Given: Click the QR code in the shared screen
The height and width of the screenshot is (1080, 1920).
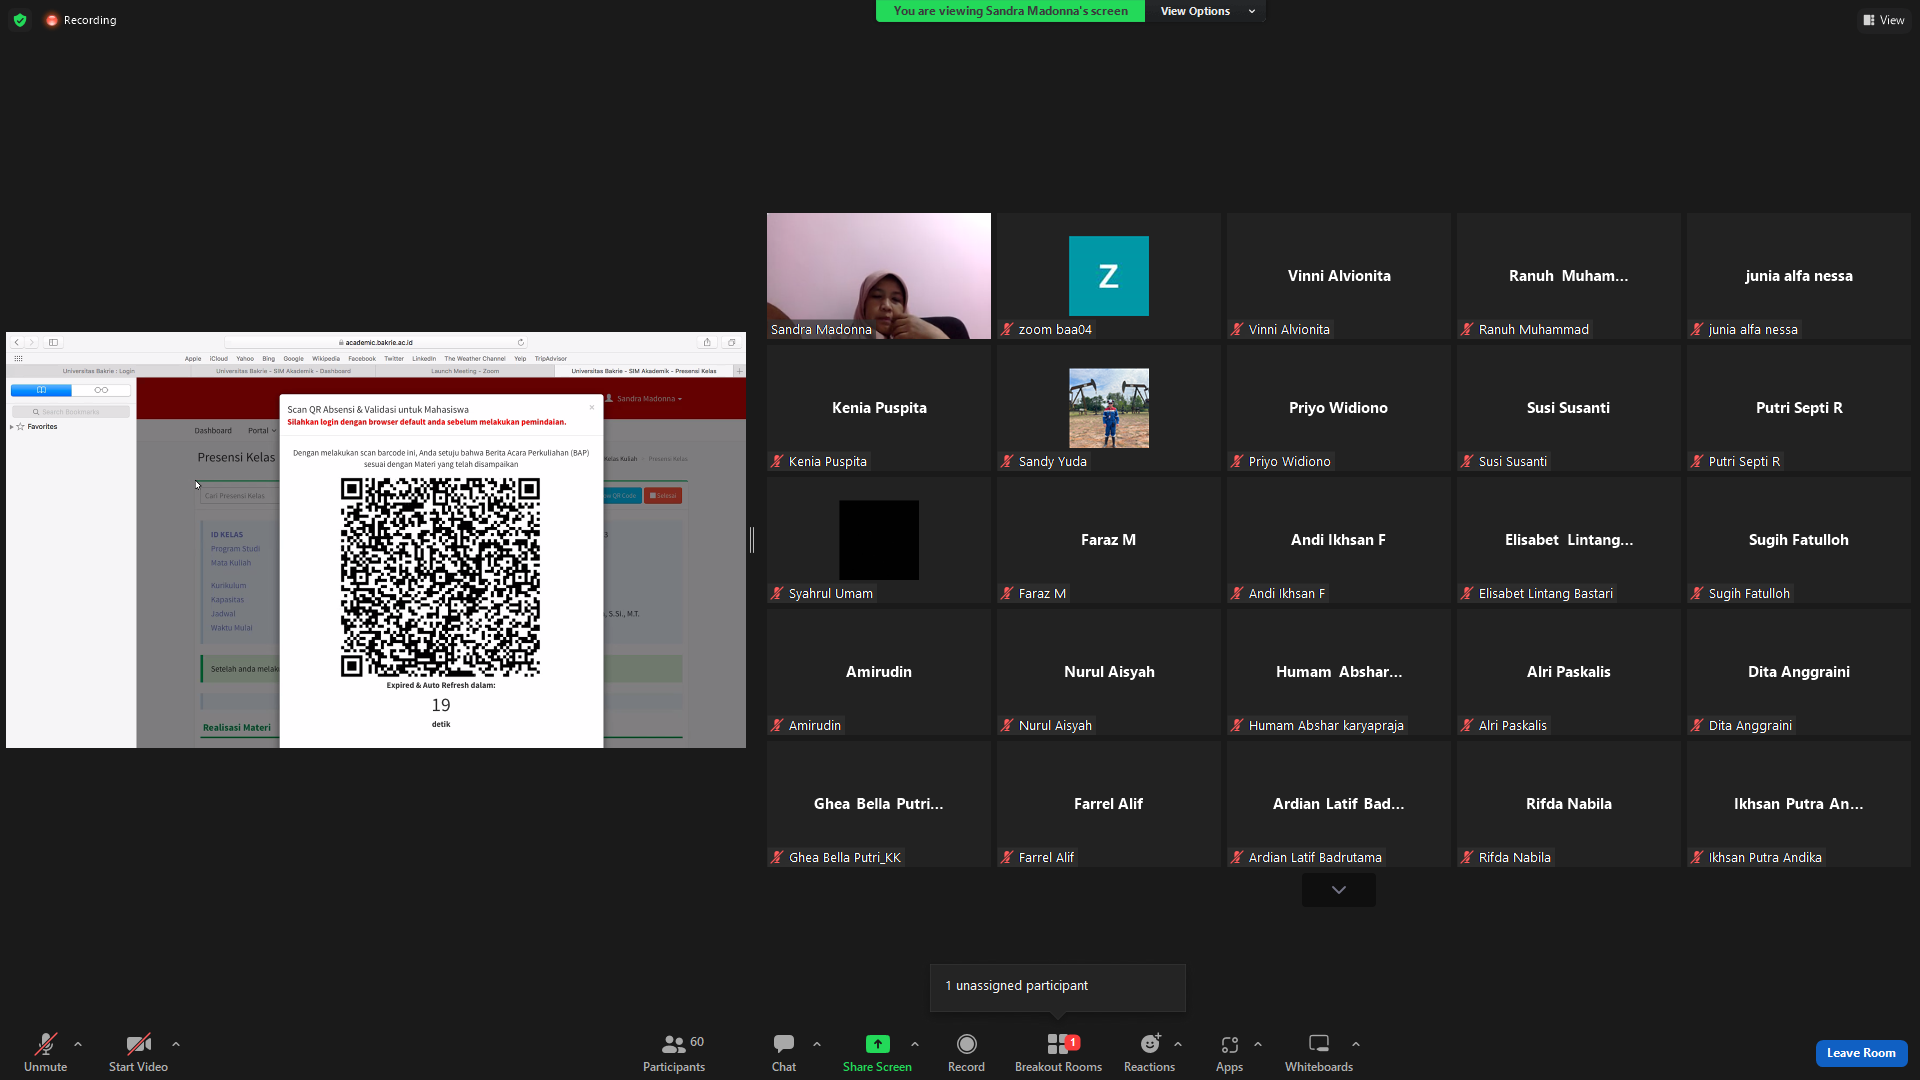Looking at the screenshot, I should point(440,577).
